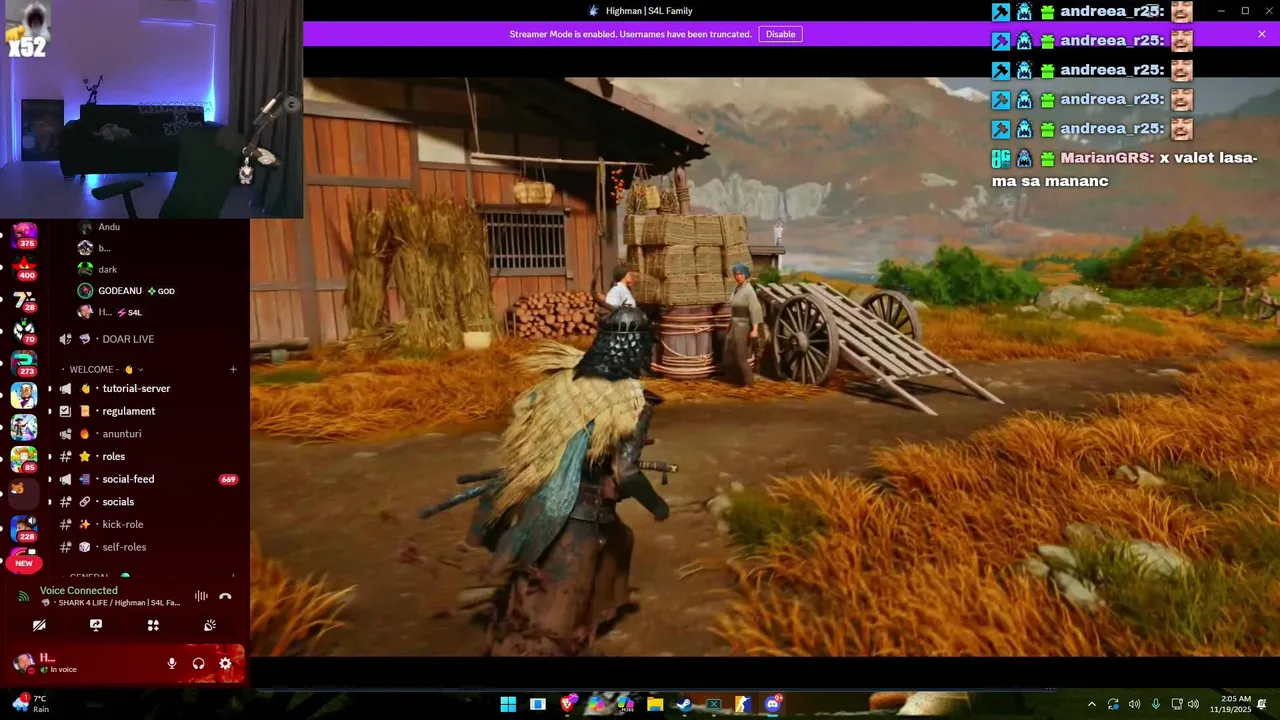Open the social-feed channel

point(145,479)
